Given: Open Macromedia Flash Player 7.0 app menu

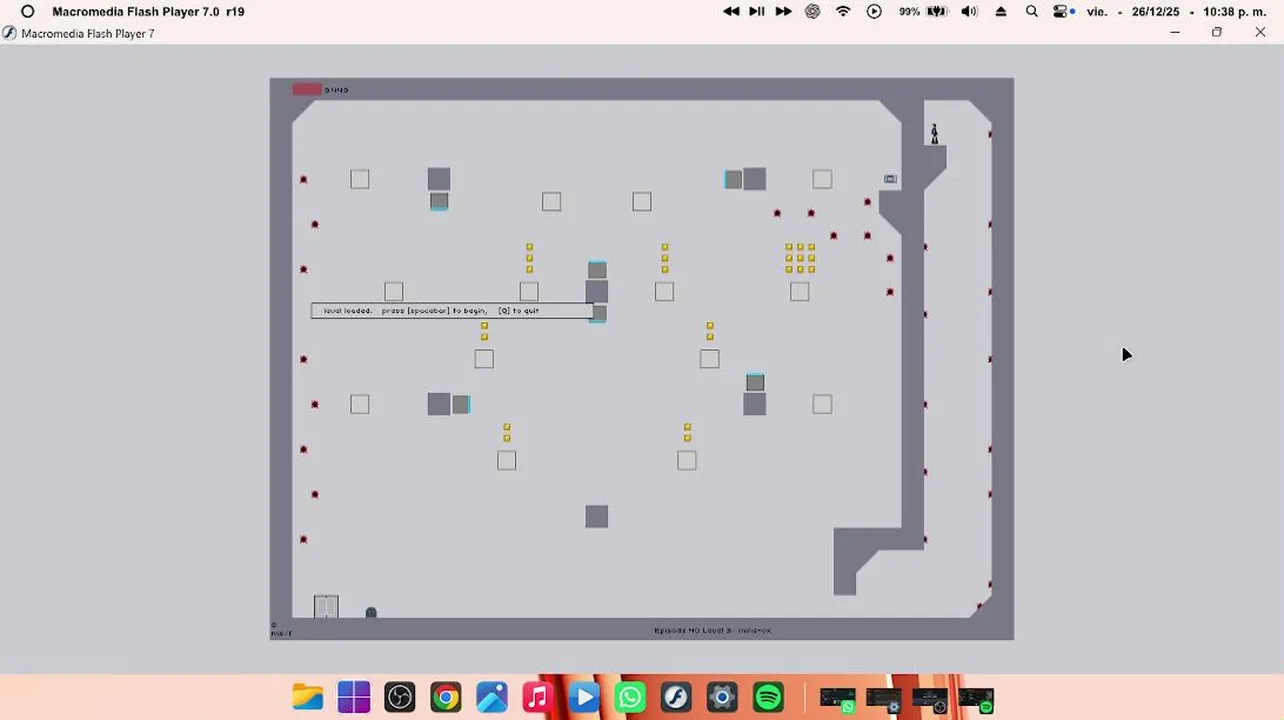Looking at the screenshot, I should tap(148, 11).
